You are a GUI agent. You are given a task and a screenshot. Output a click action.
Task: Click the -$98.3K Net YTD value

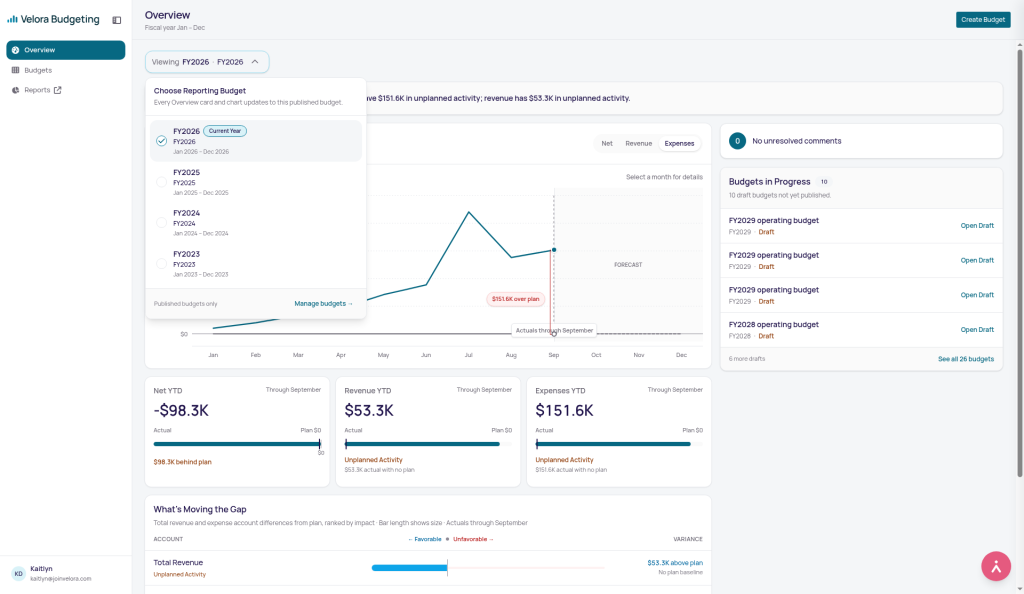pos(181,411)
